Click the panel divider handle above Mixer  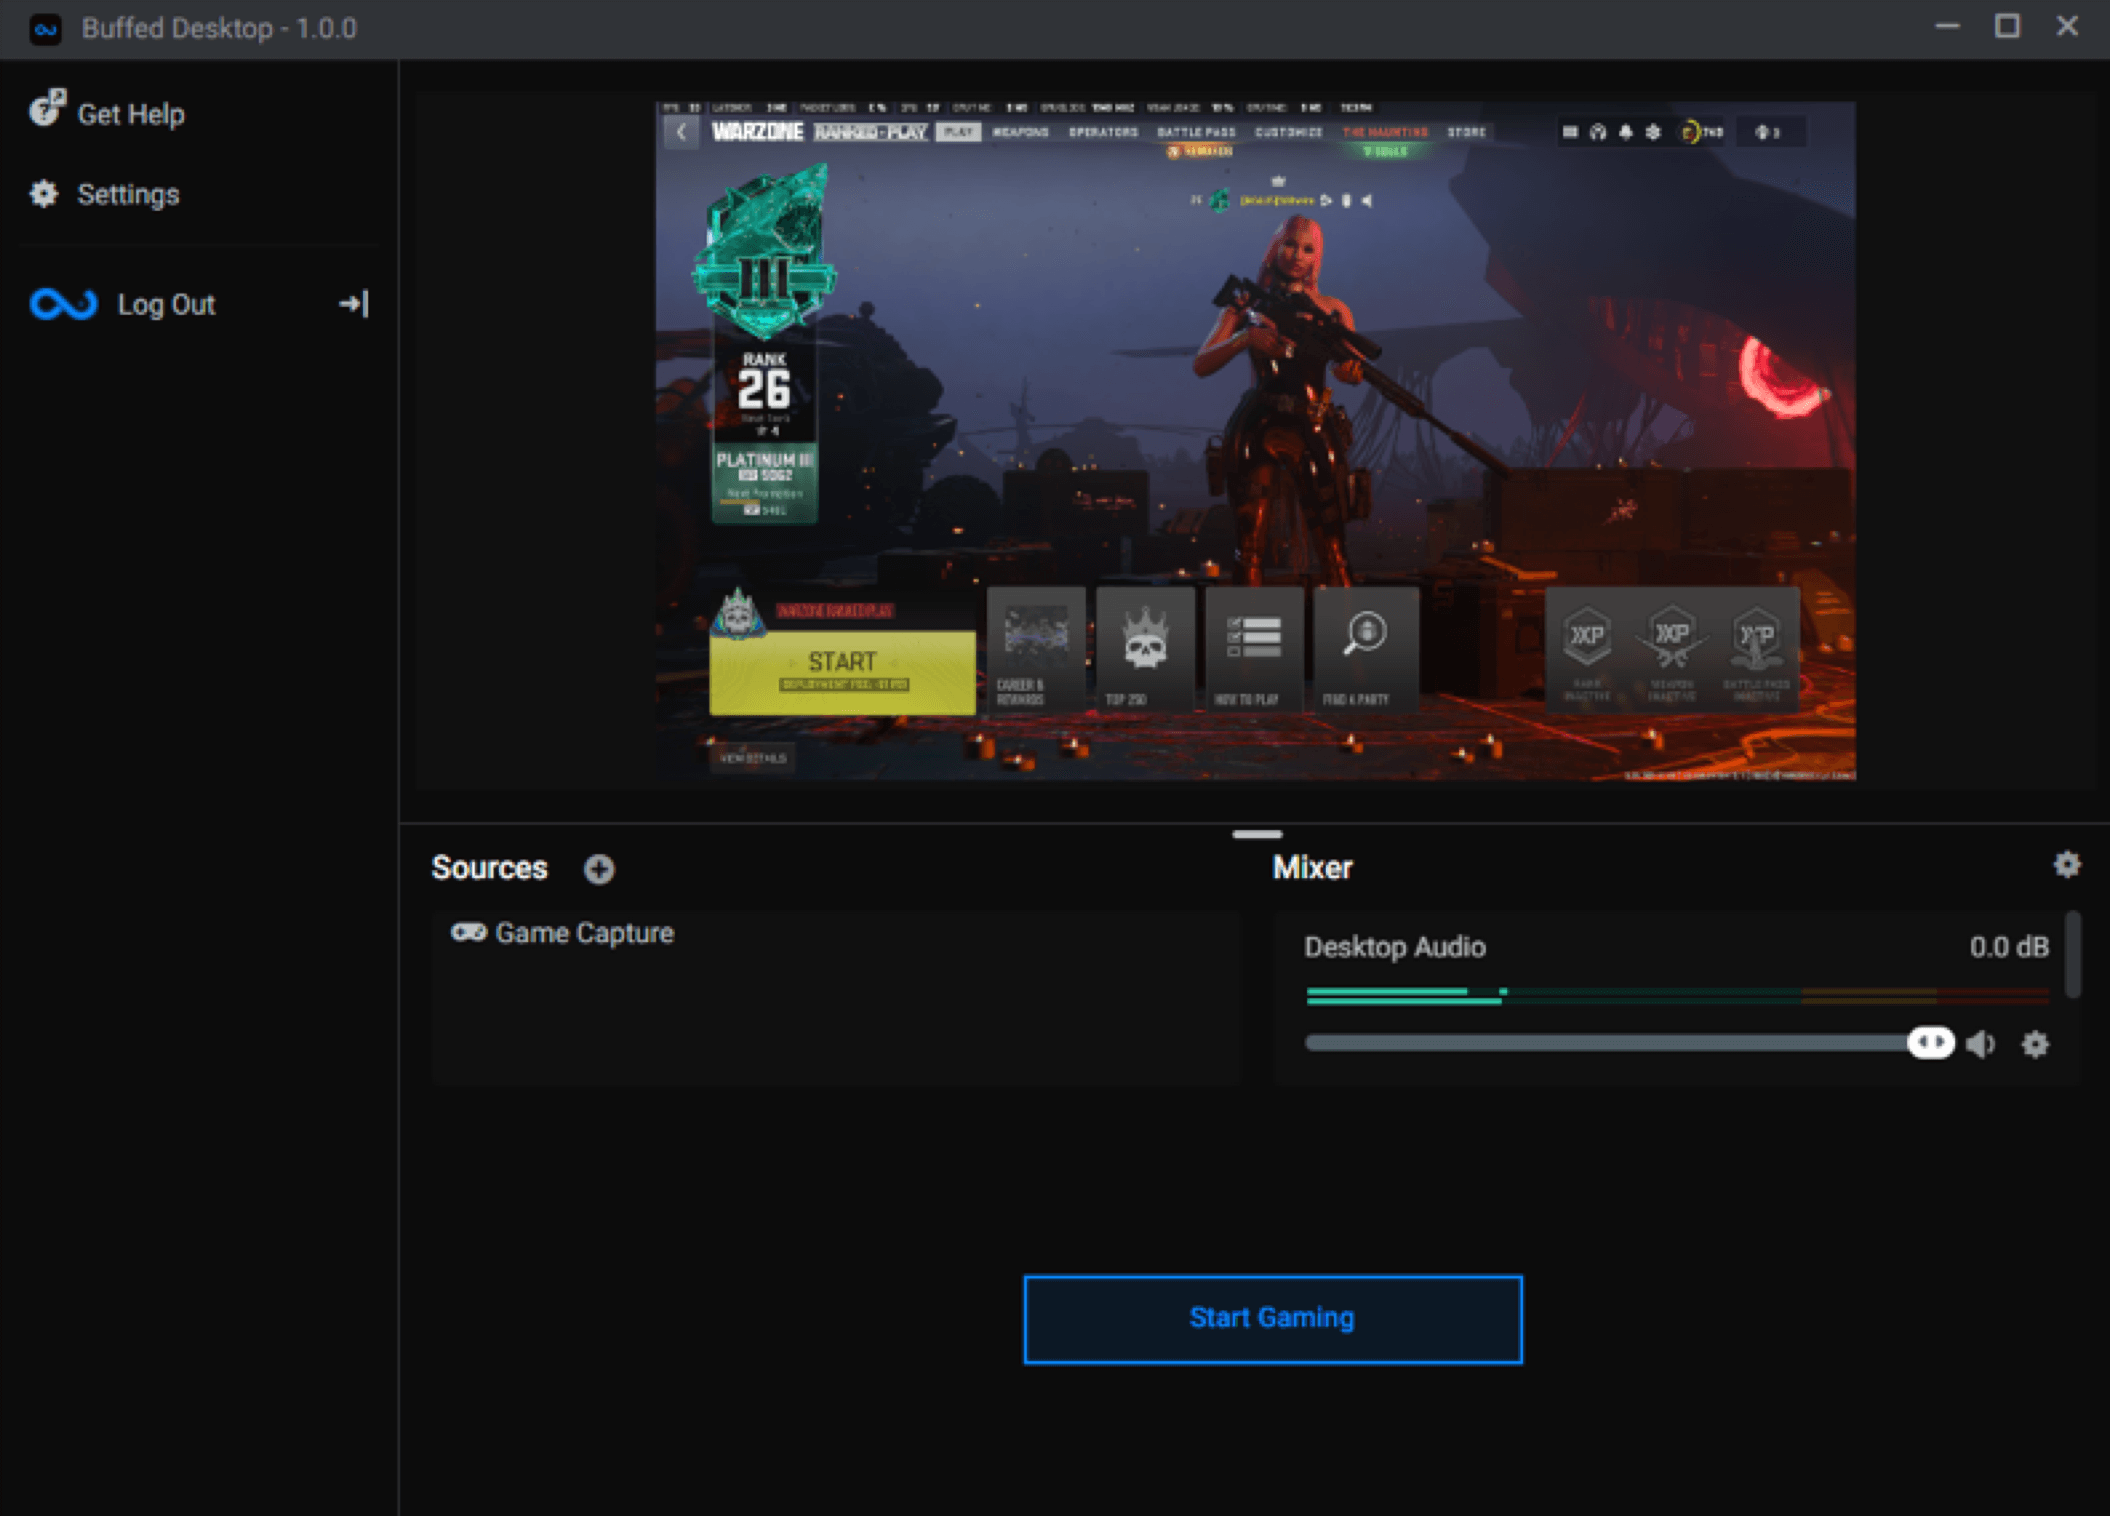pos(1257,834)
